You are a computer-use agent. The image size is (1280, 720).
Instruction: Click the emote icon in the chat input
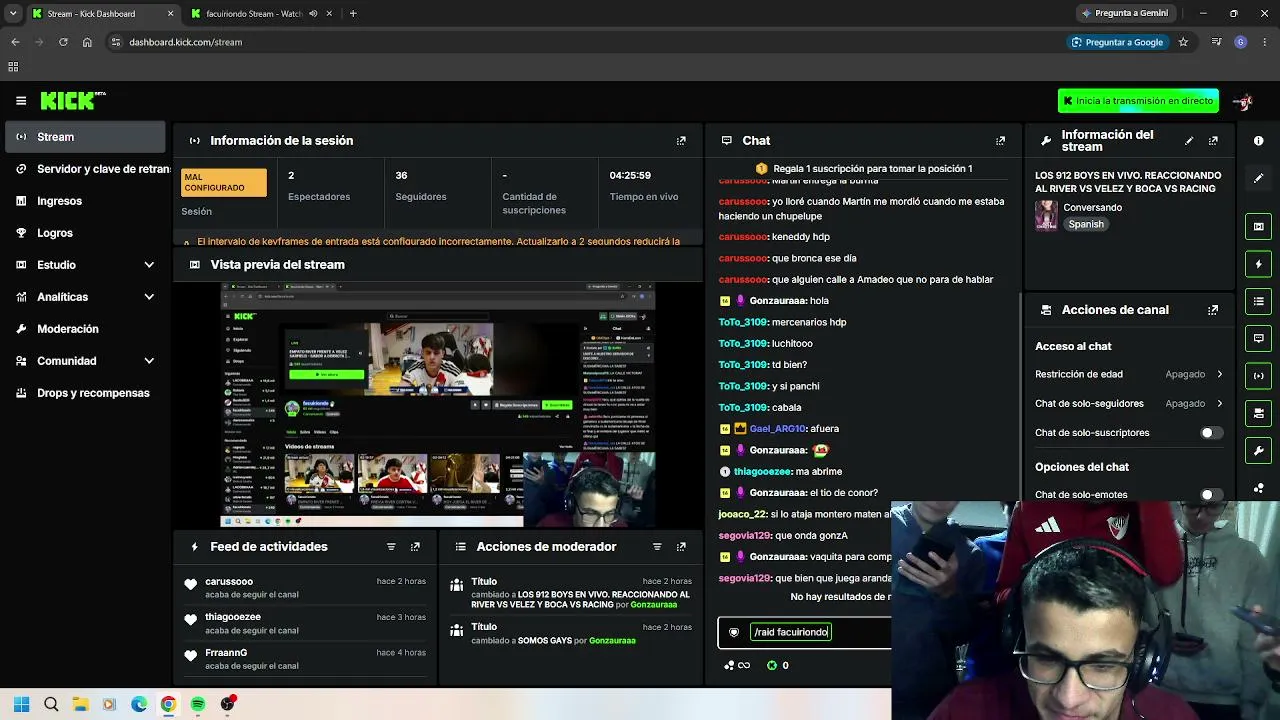pyautogui.click(x=734, y=632)
